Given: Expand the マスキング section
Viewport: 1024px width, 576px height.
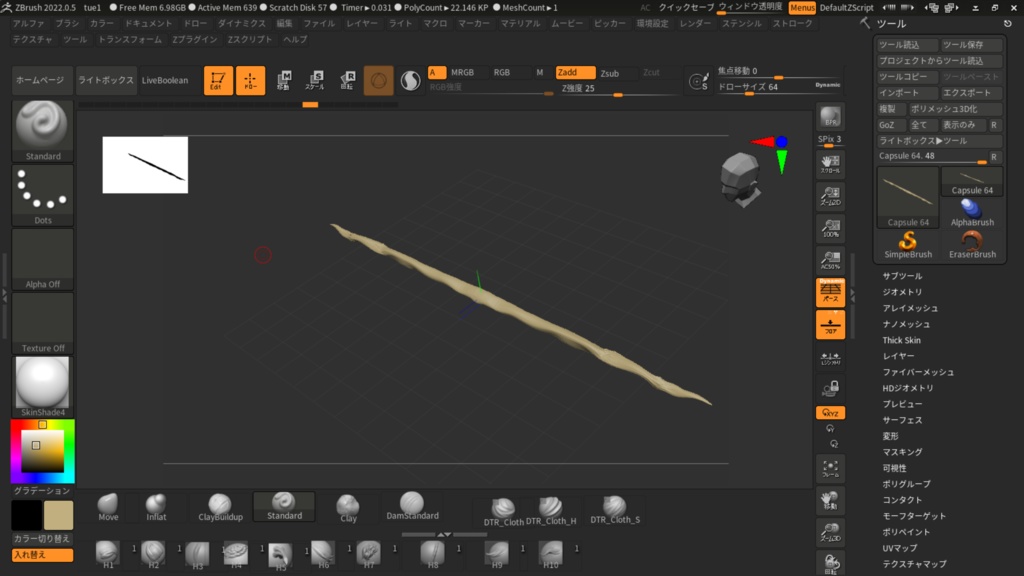Looking at the screenshot, I should coord(903,452).
